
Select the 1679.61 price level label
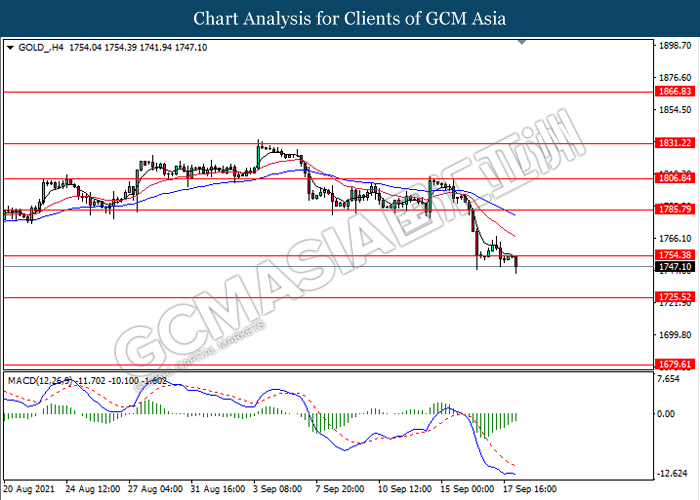(675, 364)
